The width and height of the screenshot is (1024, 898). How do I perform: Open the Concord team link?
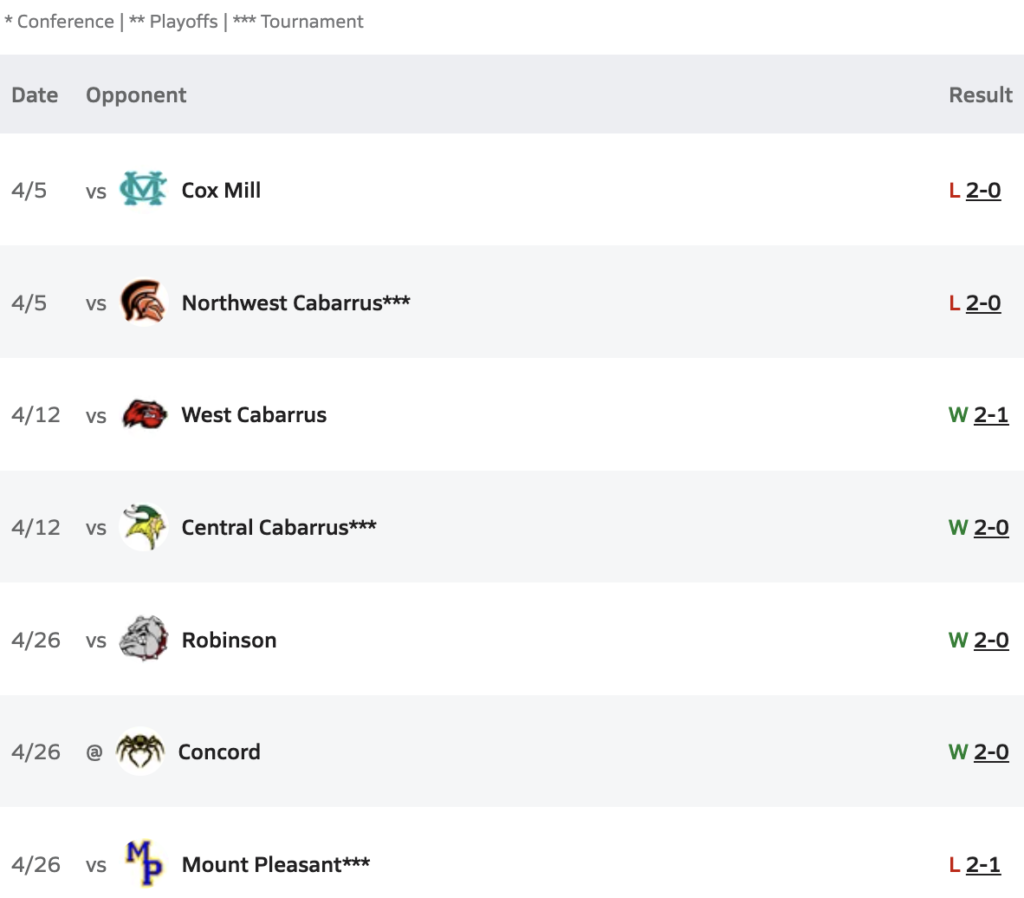coord(219,752)
